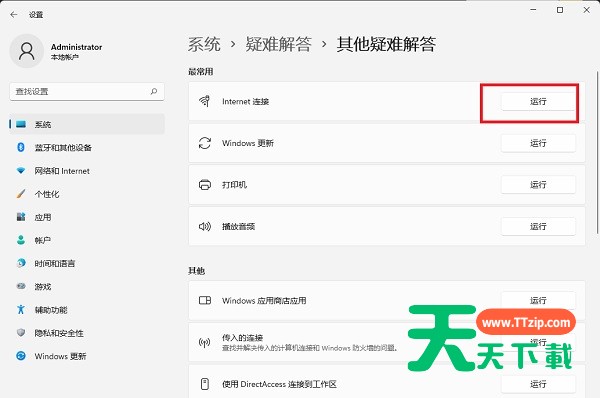The height and width of the screenshot is (398, 600).
Task: Select 隐私和安全性 in sidebar
Action: point(87,333)
